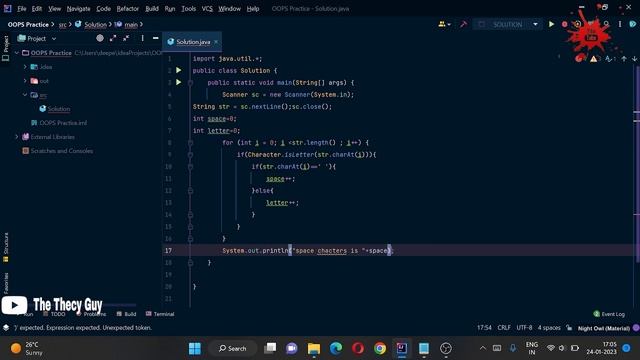Open the Night Owl (Material) theme switcher
The height and width of the screenshot is (360, 640).
604,328
